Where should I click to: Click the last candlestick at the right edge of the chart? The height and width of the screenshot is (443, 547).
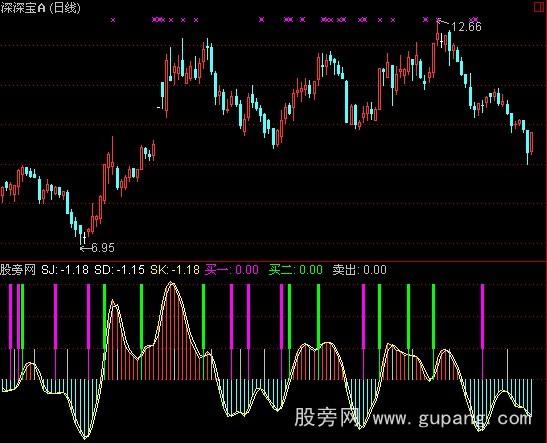[x=531, y=142]
